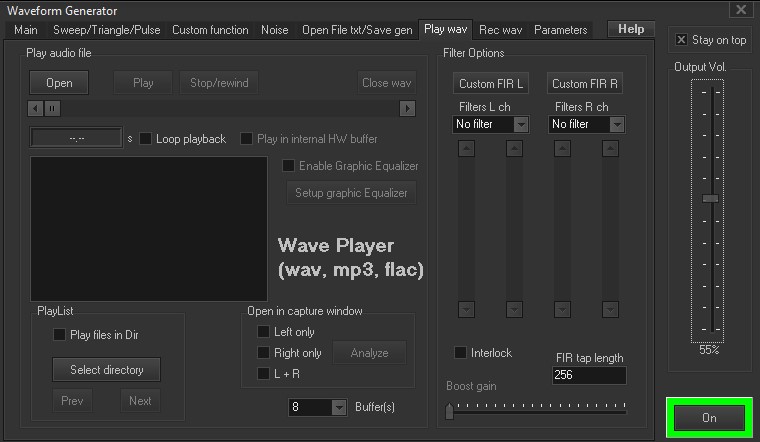The height and width of the screenshot is (442, 760).
Task: Check Play files in Dir
Action: (x=59, y=334)
